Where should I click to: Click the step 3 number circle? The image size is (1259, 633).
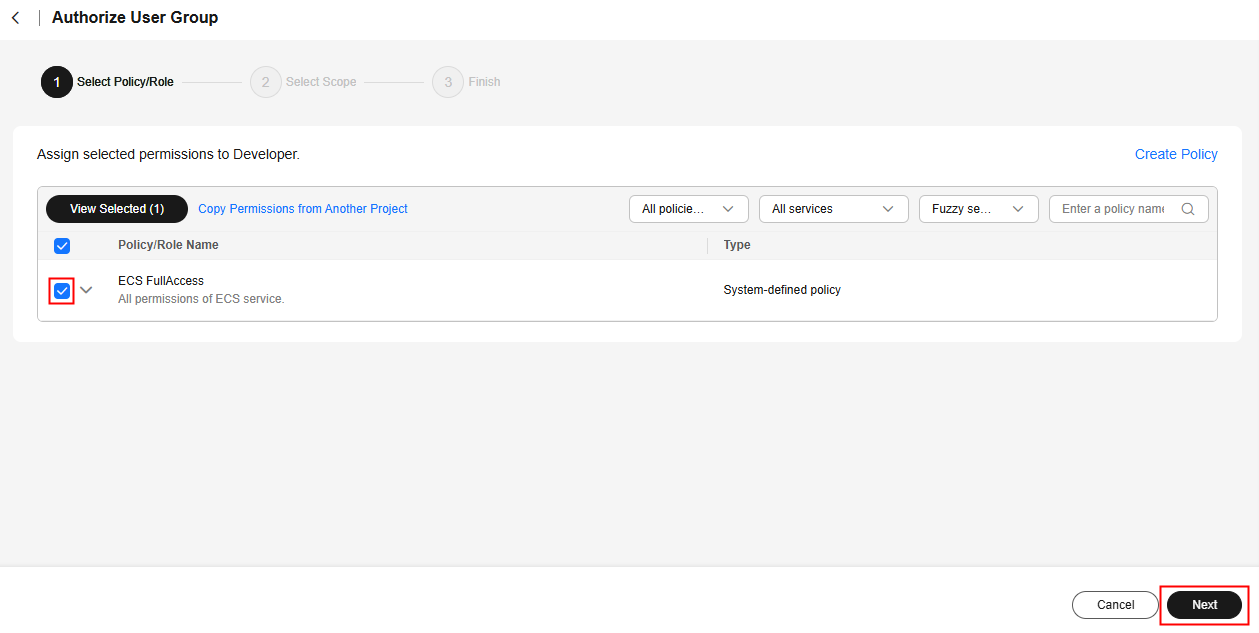(448, 82)
